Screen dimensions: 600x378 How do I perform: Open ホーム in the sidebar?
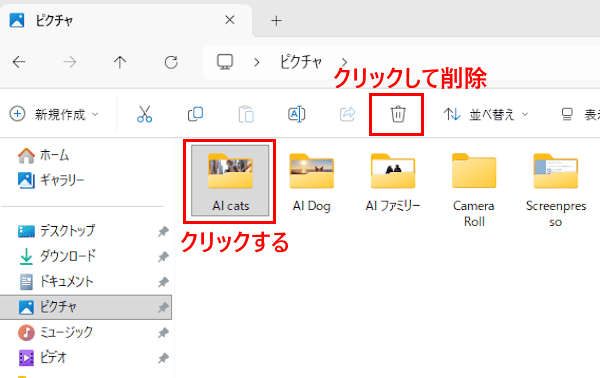point(43,155)
